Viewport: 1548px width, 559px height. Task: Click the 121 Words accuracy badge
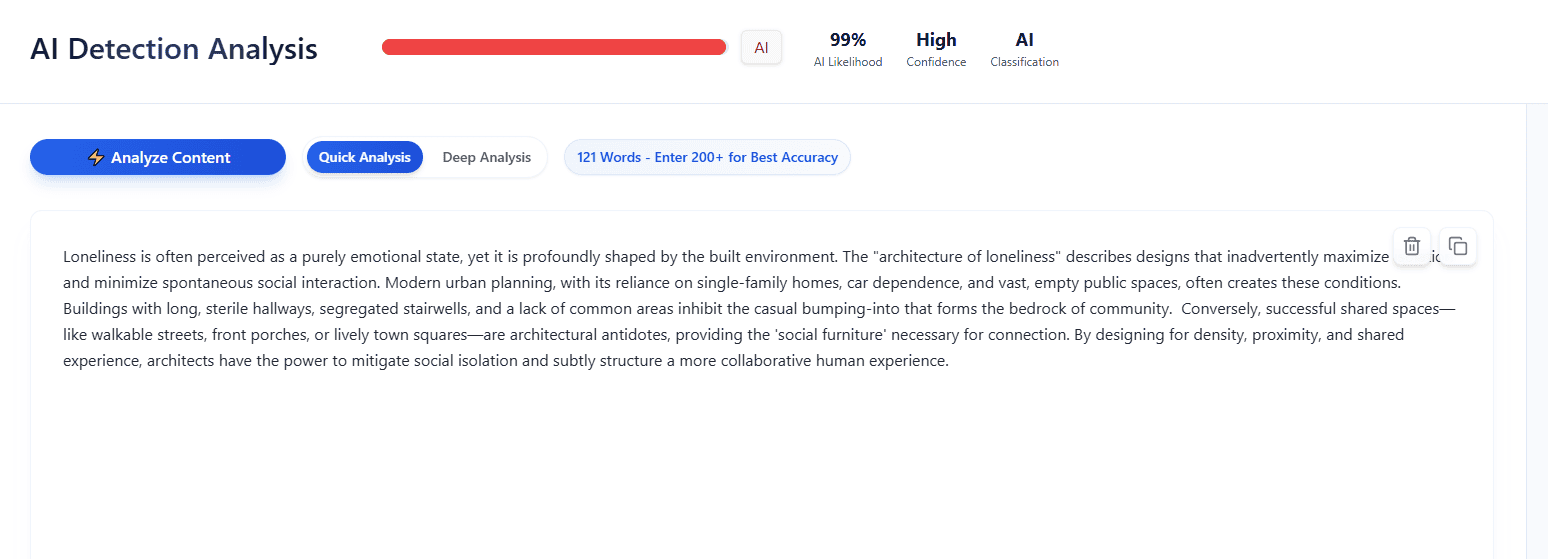[707, 157]
